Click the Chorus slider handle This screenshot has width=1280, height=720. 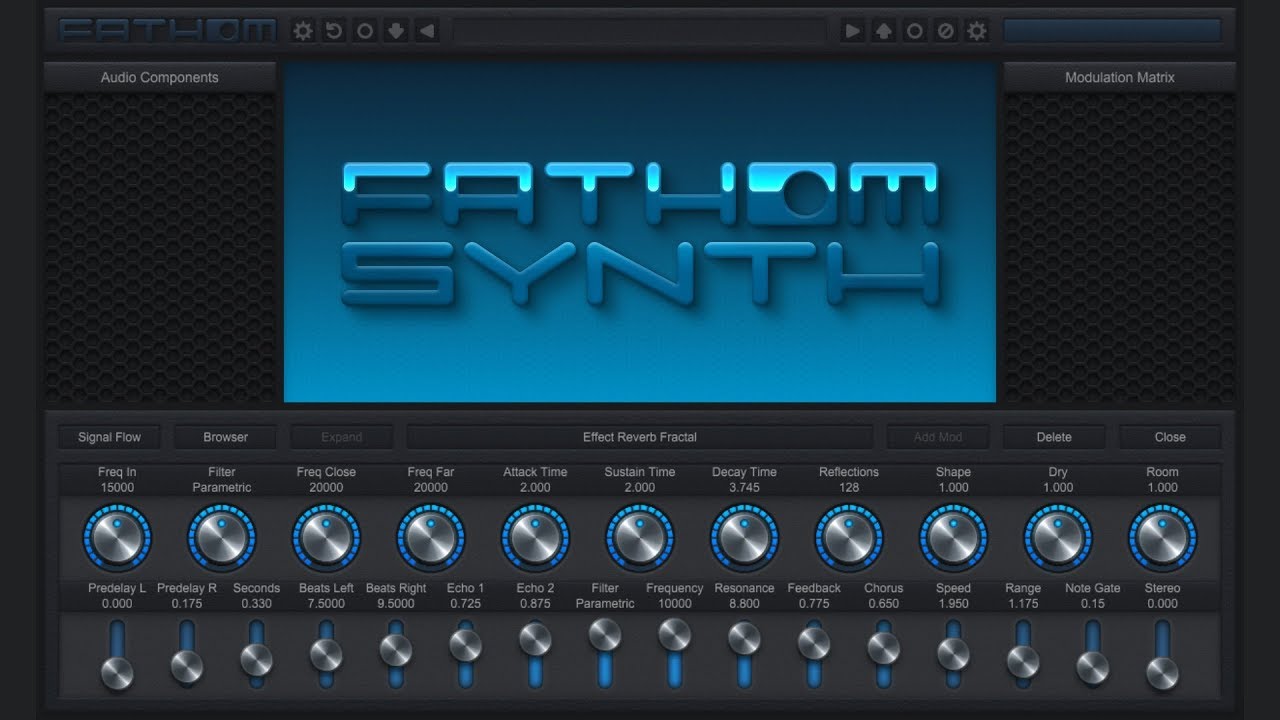tap(884, 648)
